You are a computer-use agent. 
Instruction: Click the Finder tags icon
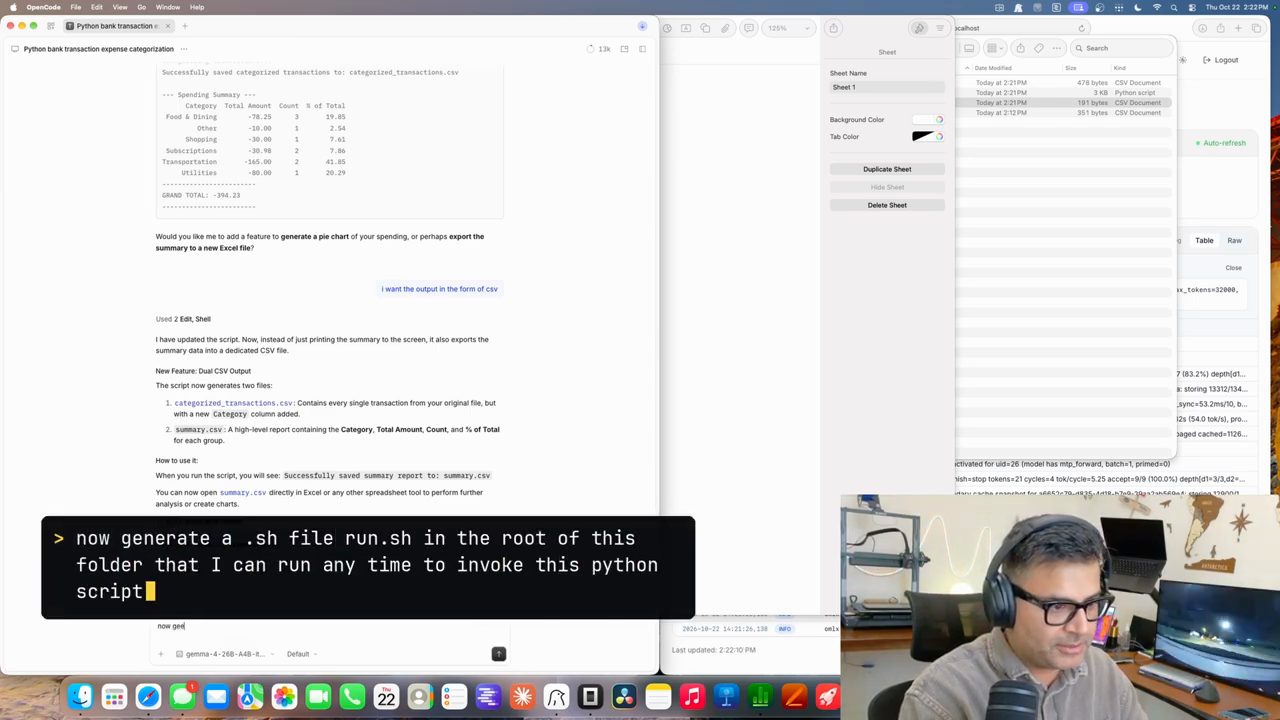[1039, 48]
